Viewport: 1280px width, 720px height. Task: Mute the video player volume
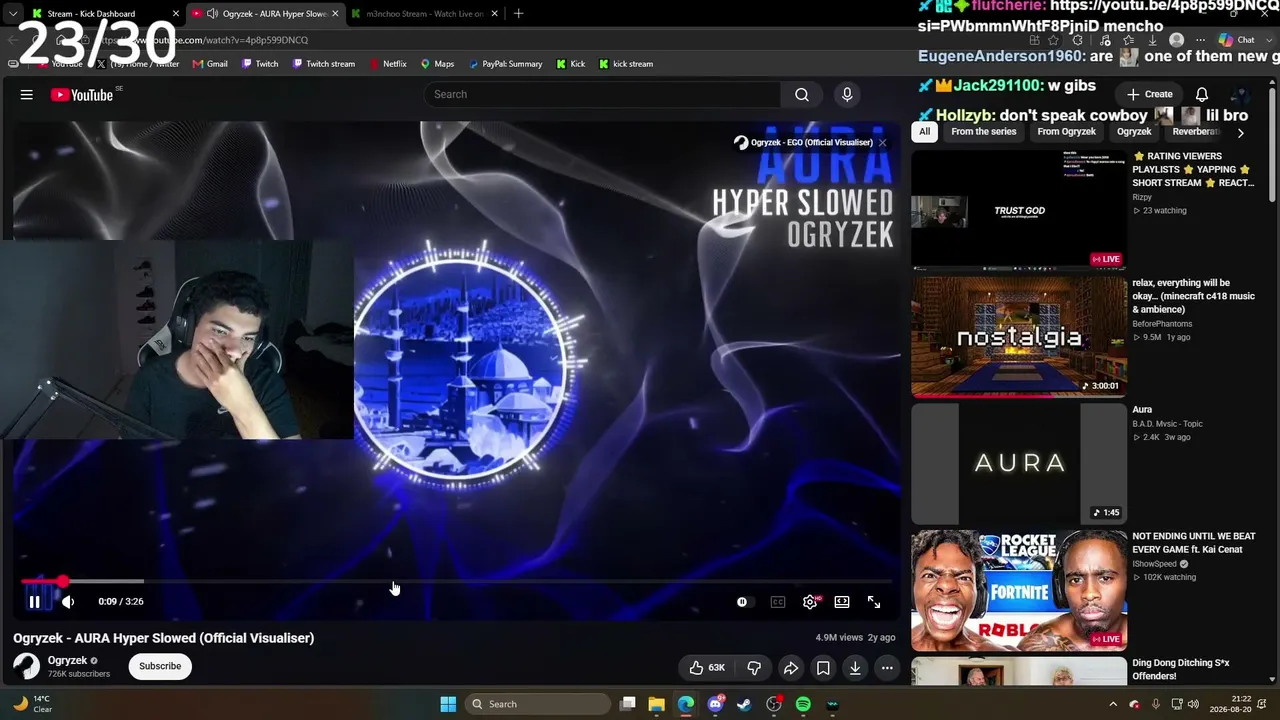click(68, 602)
